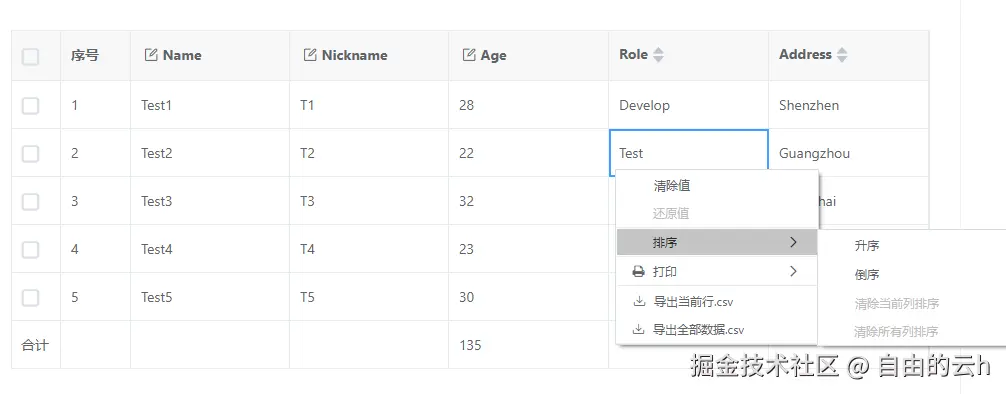
Task: Check the checkbox for row Test3
Action: click(30, 201)
